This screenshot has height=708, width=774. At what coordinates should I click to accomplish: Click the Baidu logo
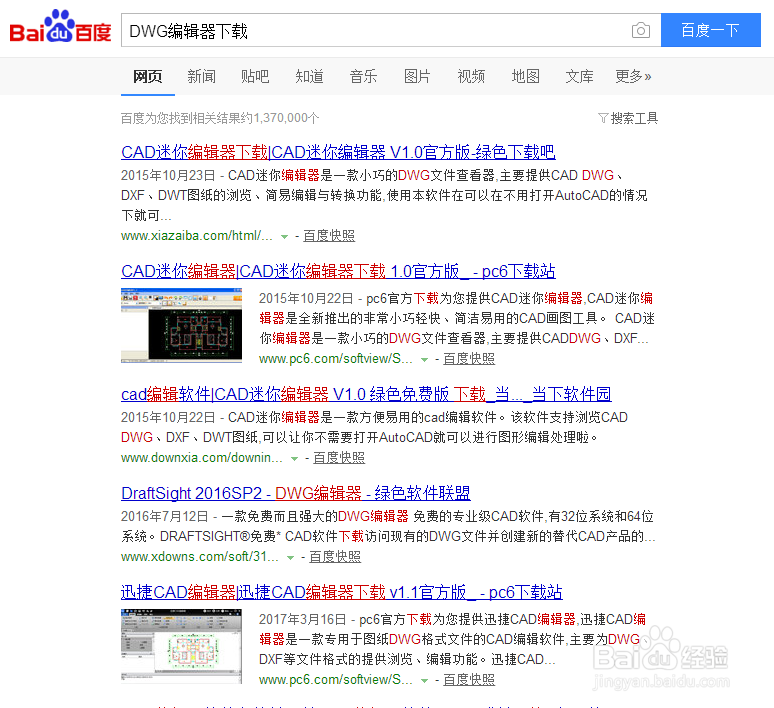60,27
